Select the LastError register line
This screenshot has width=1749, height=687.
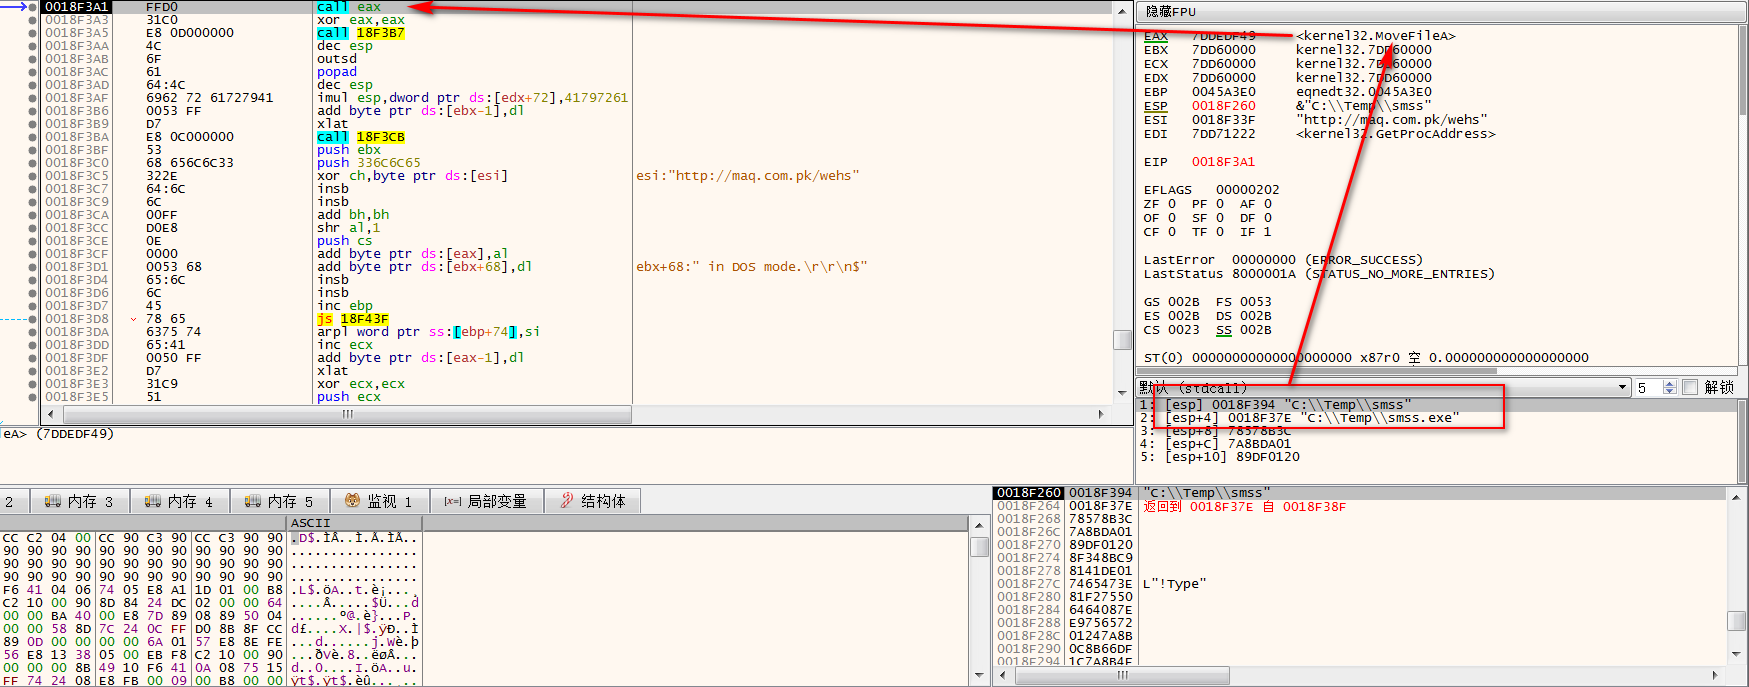(x=1283, y=260)
